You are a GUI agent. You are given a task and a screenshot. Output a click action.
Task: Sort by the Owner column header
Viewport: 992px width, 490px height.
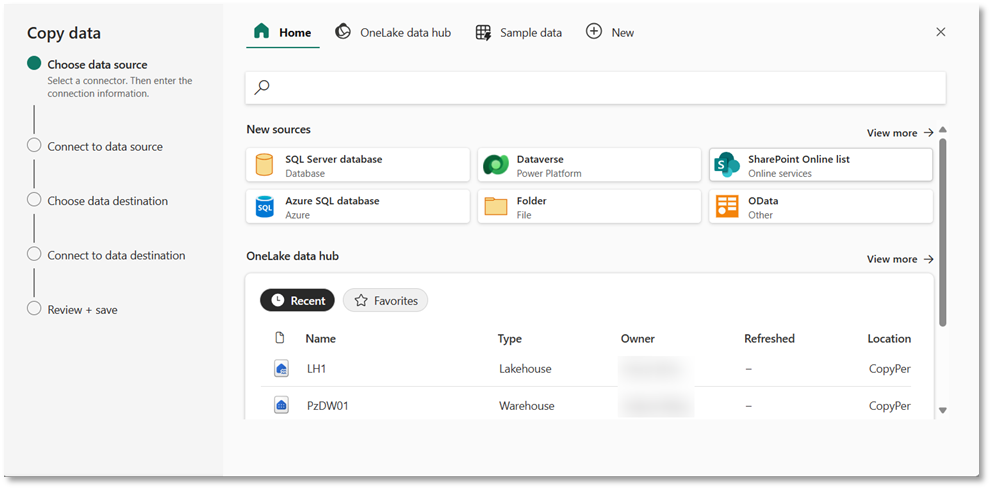[x=638, y=338]
